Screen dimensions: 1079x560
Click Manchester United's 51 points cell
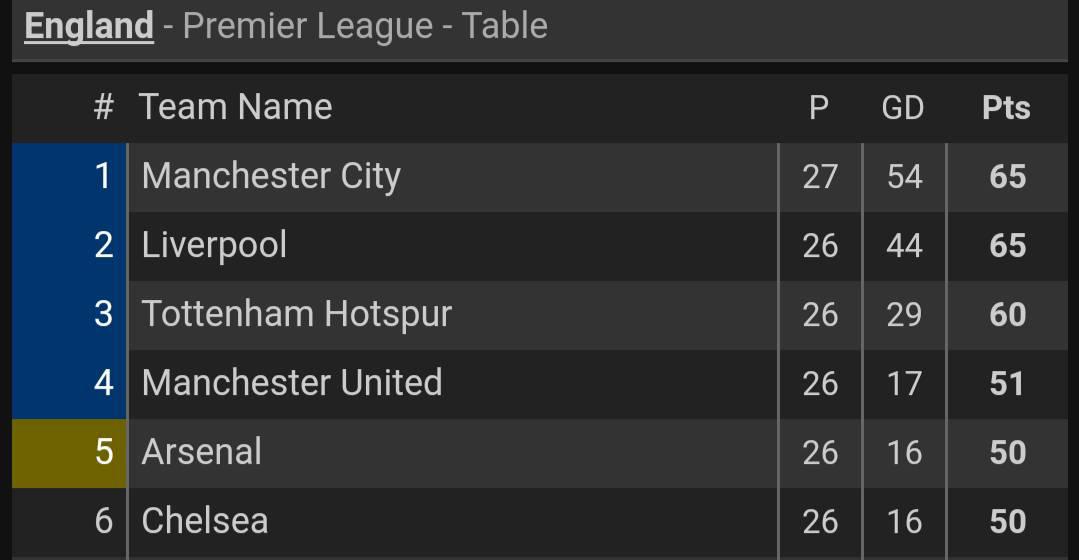point(1007,384)
